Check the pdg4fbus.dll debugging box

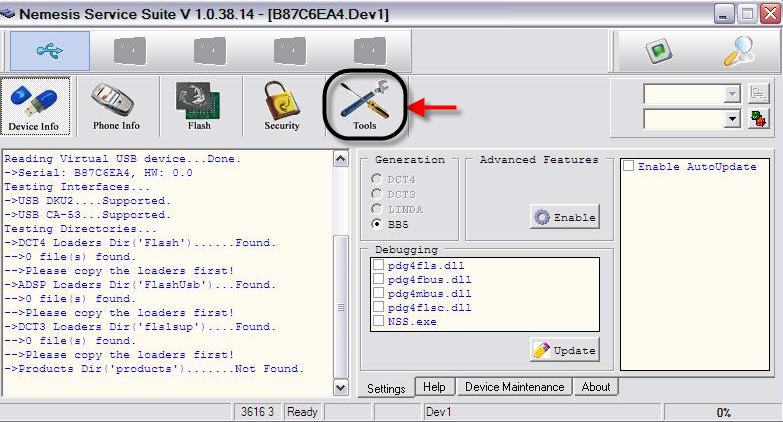coord(379,279)
